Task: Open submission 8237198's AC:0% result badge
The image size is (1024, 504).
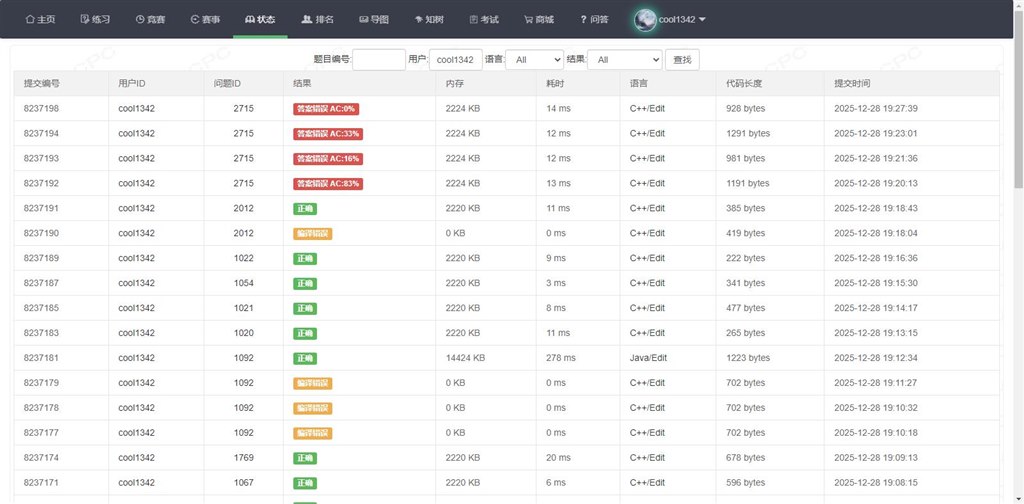Action: 327,108
